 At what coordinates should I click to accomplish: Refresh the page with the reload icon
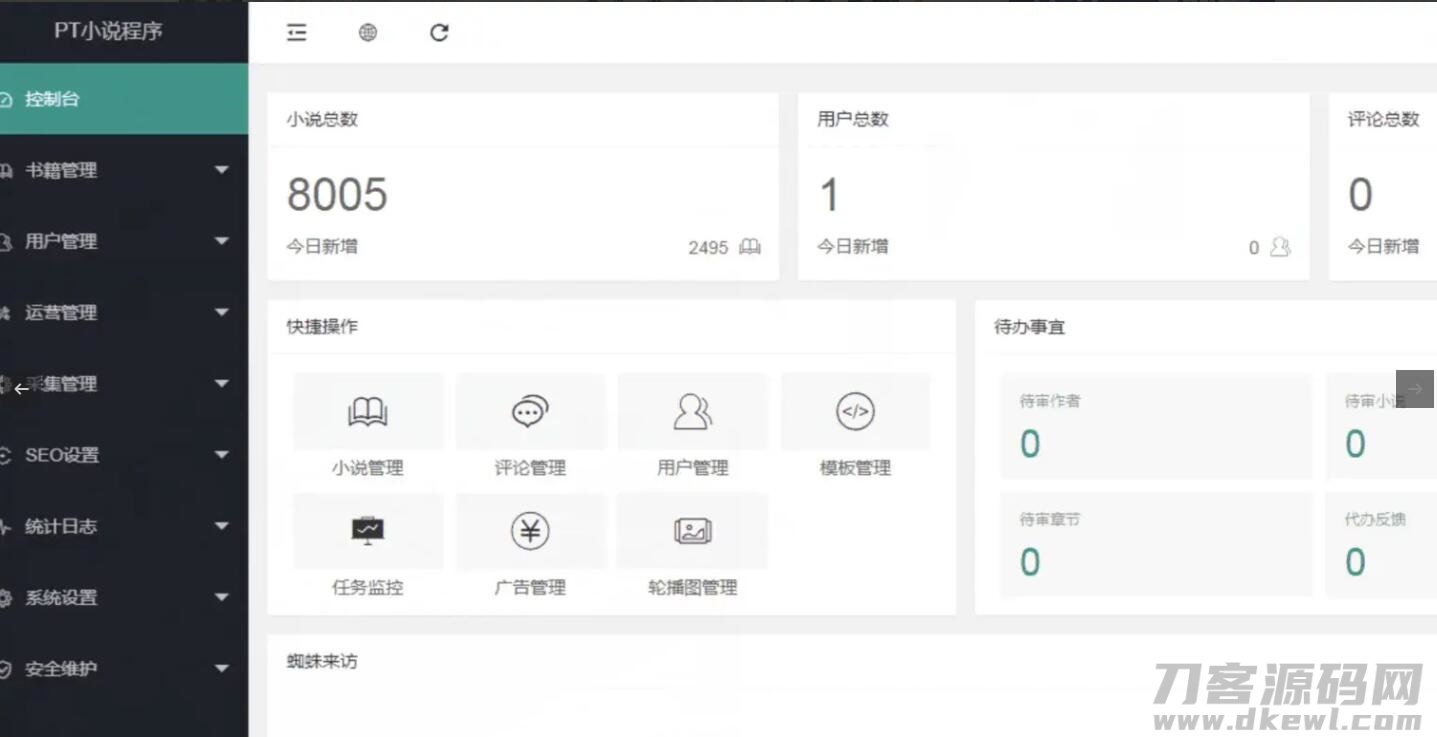coord(438,32)
